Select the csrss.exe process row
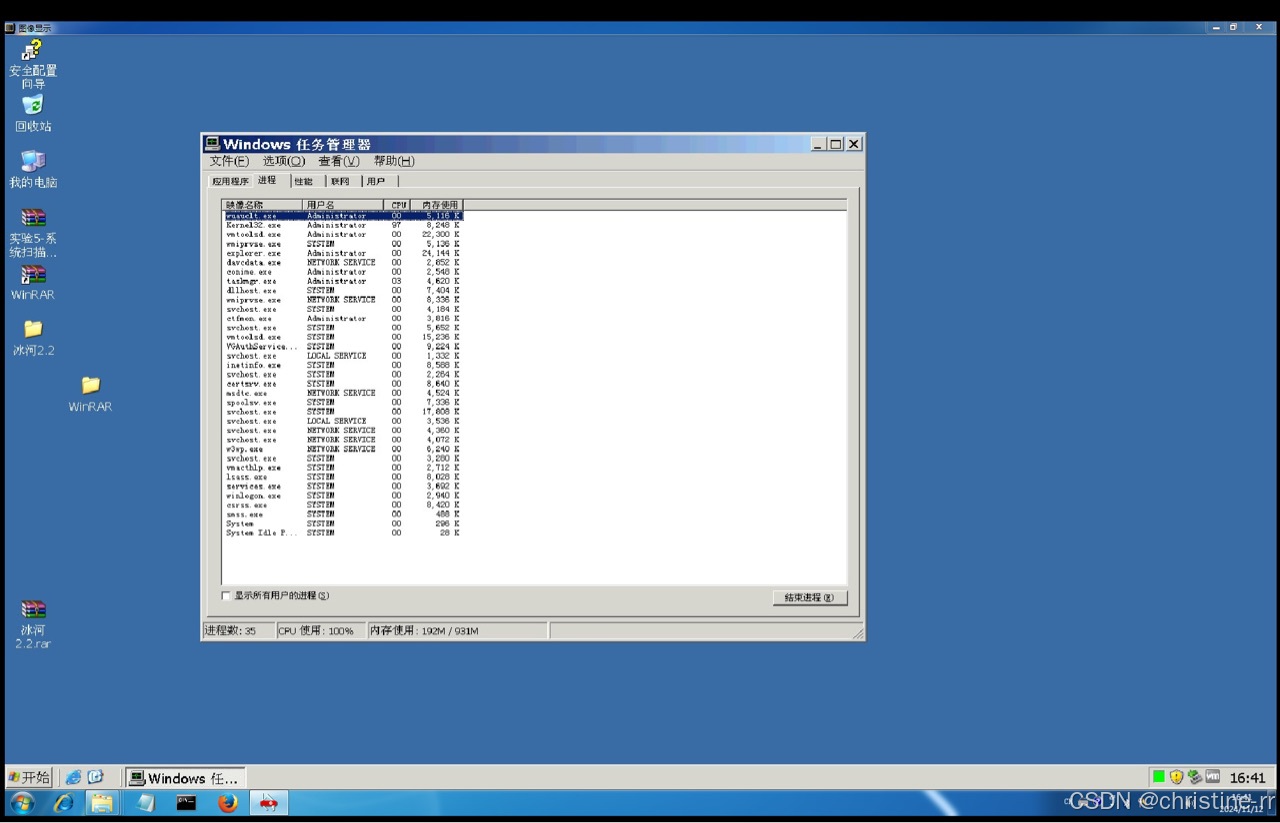 342,505
